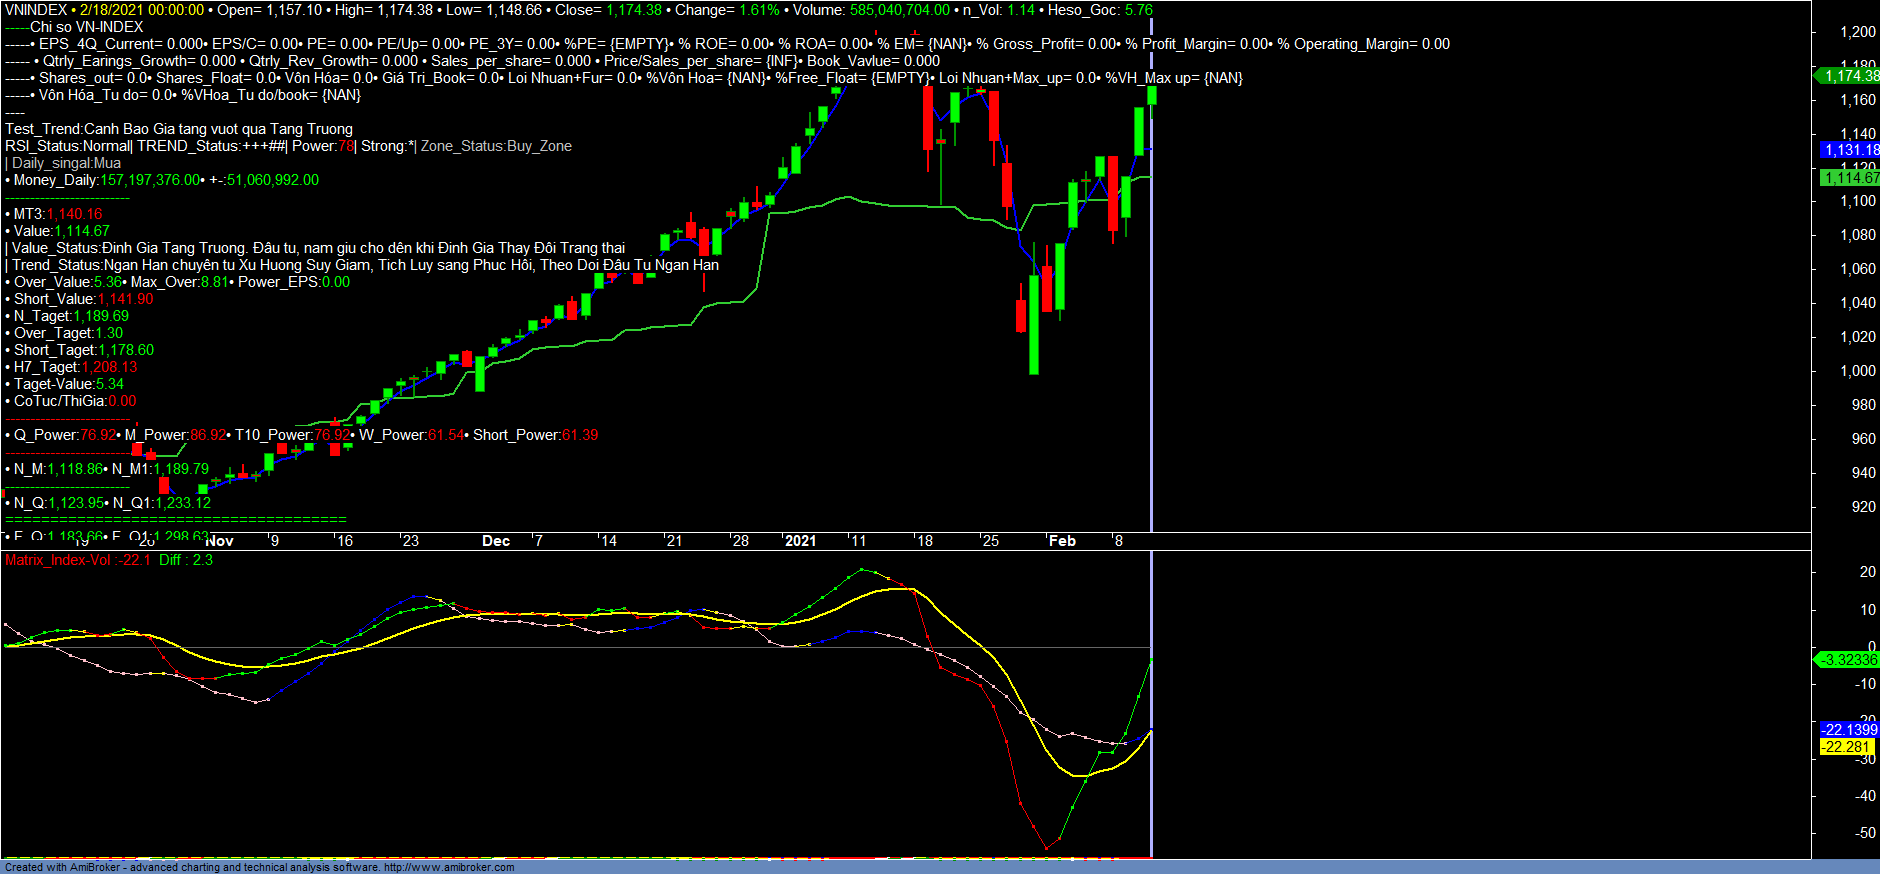This screenshot has height=874, width=1880.
Task: Click the 1,200 label on the price axis
Action: tap(1857, 32)
